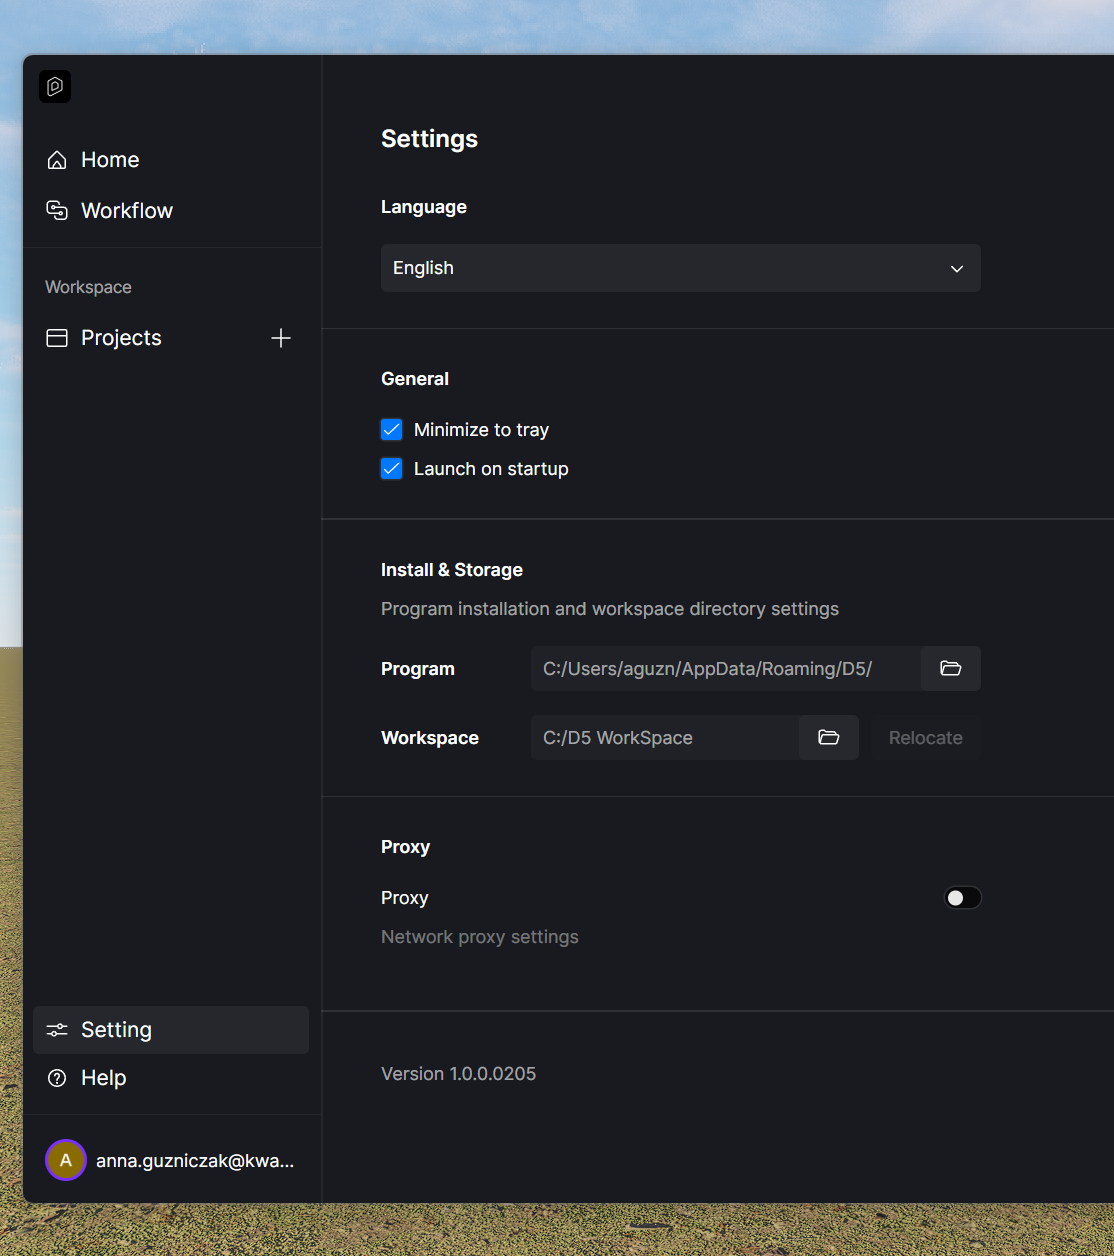This screenshot has width=1114, height=1256.
Task: Select the Projects workspace entry
Action: coord(121,338)
